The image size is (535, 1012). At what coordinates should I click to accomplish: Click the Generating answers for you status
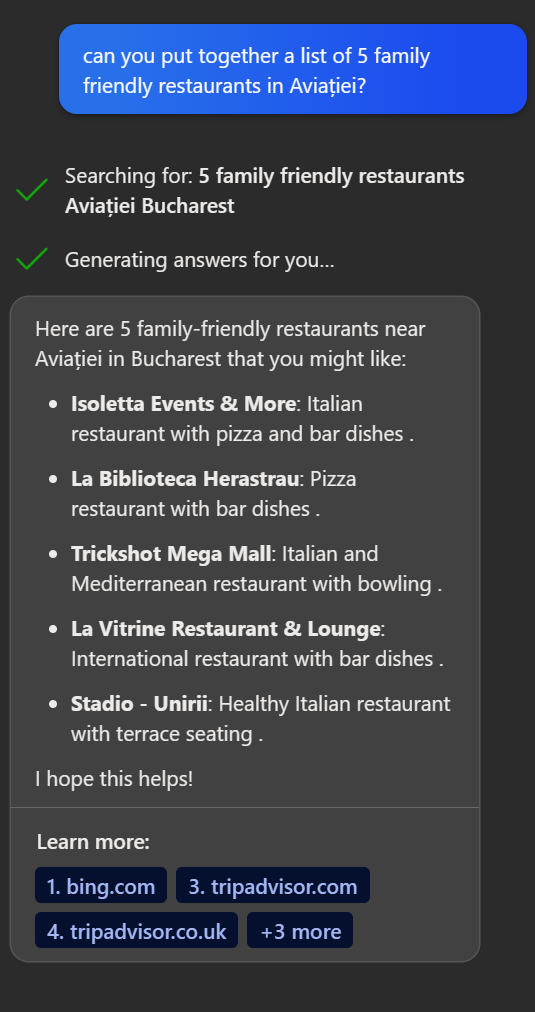click(199, 260)
